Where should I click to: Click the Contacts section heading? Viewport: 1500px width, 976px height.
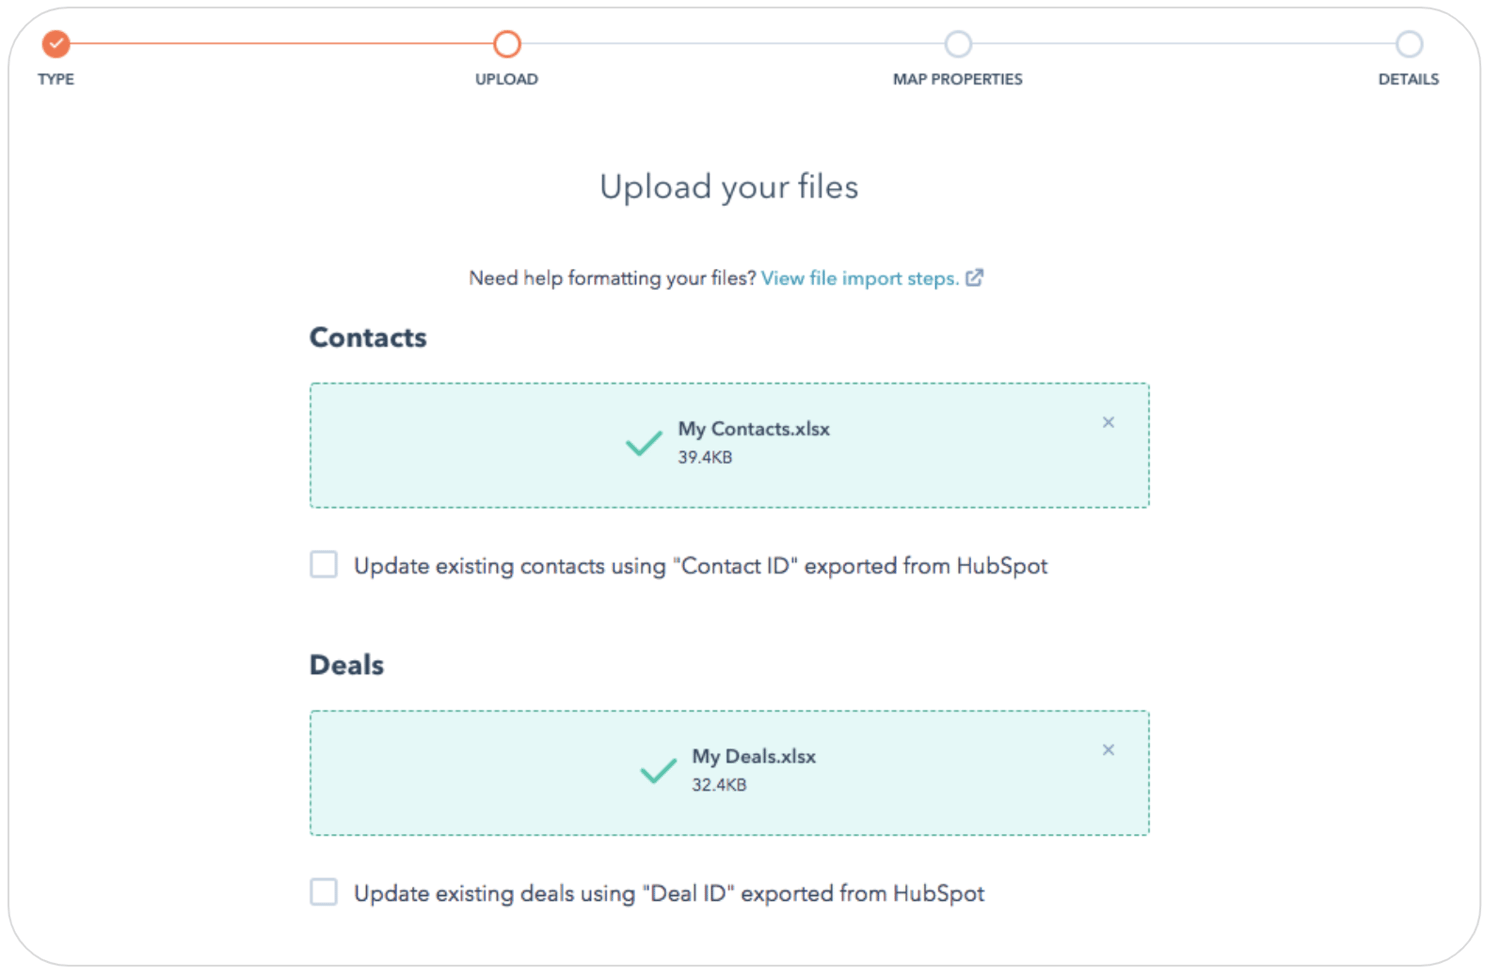[368, 337]
